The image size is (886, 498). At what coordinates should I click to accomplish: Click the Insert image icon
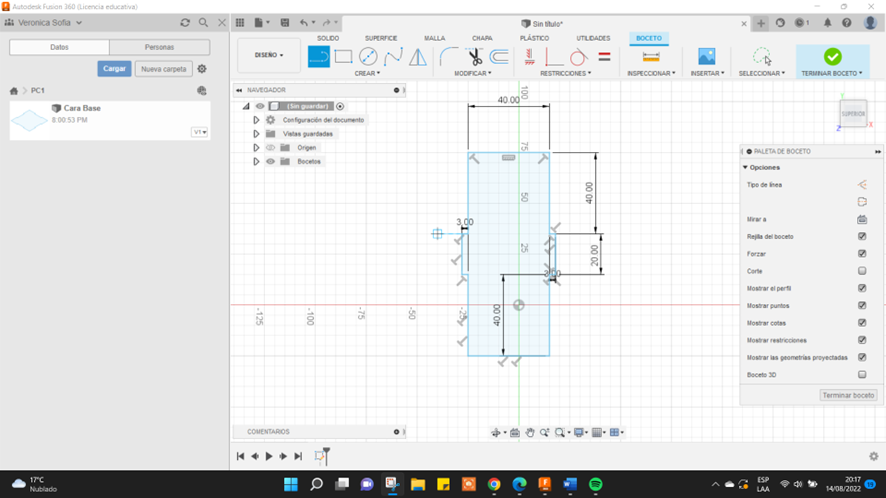point(706,57)
